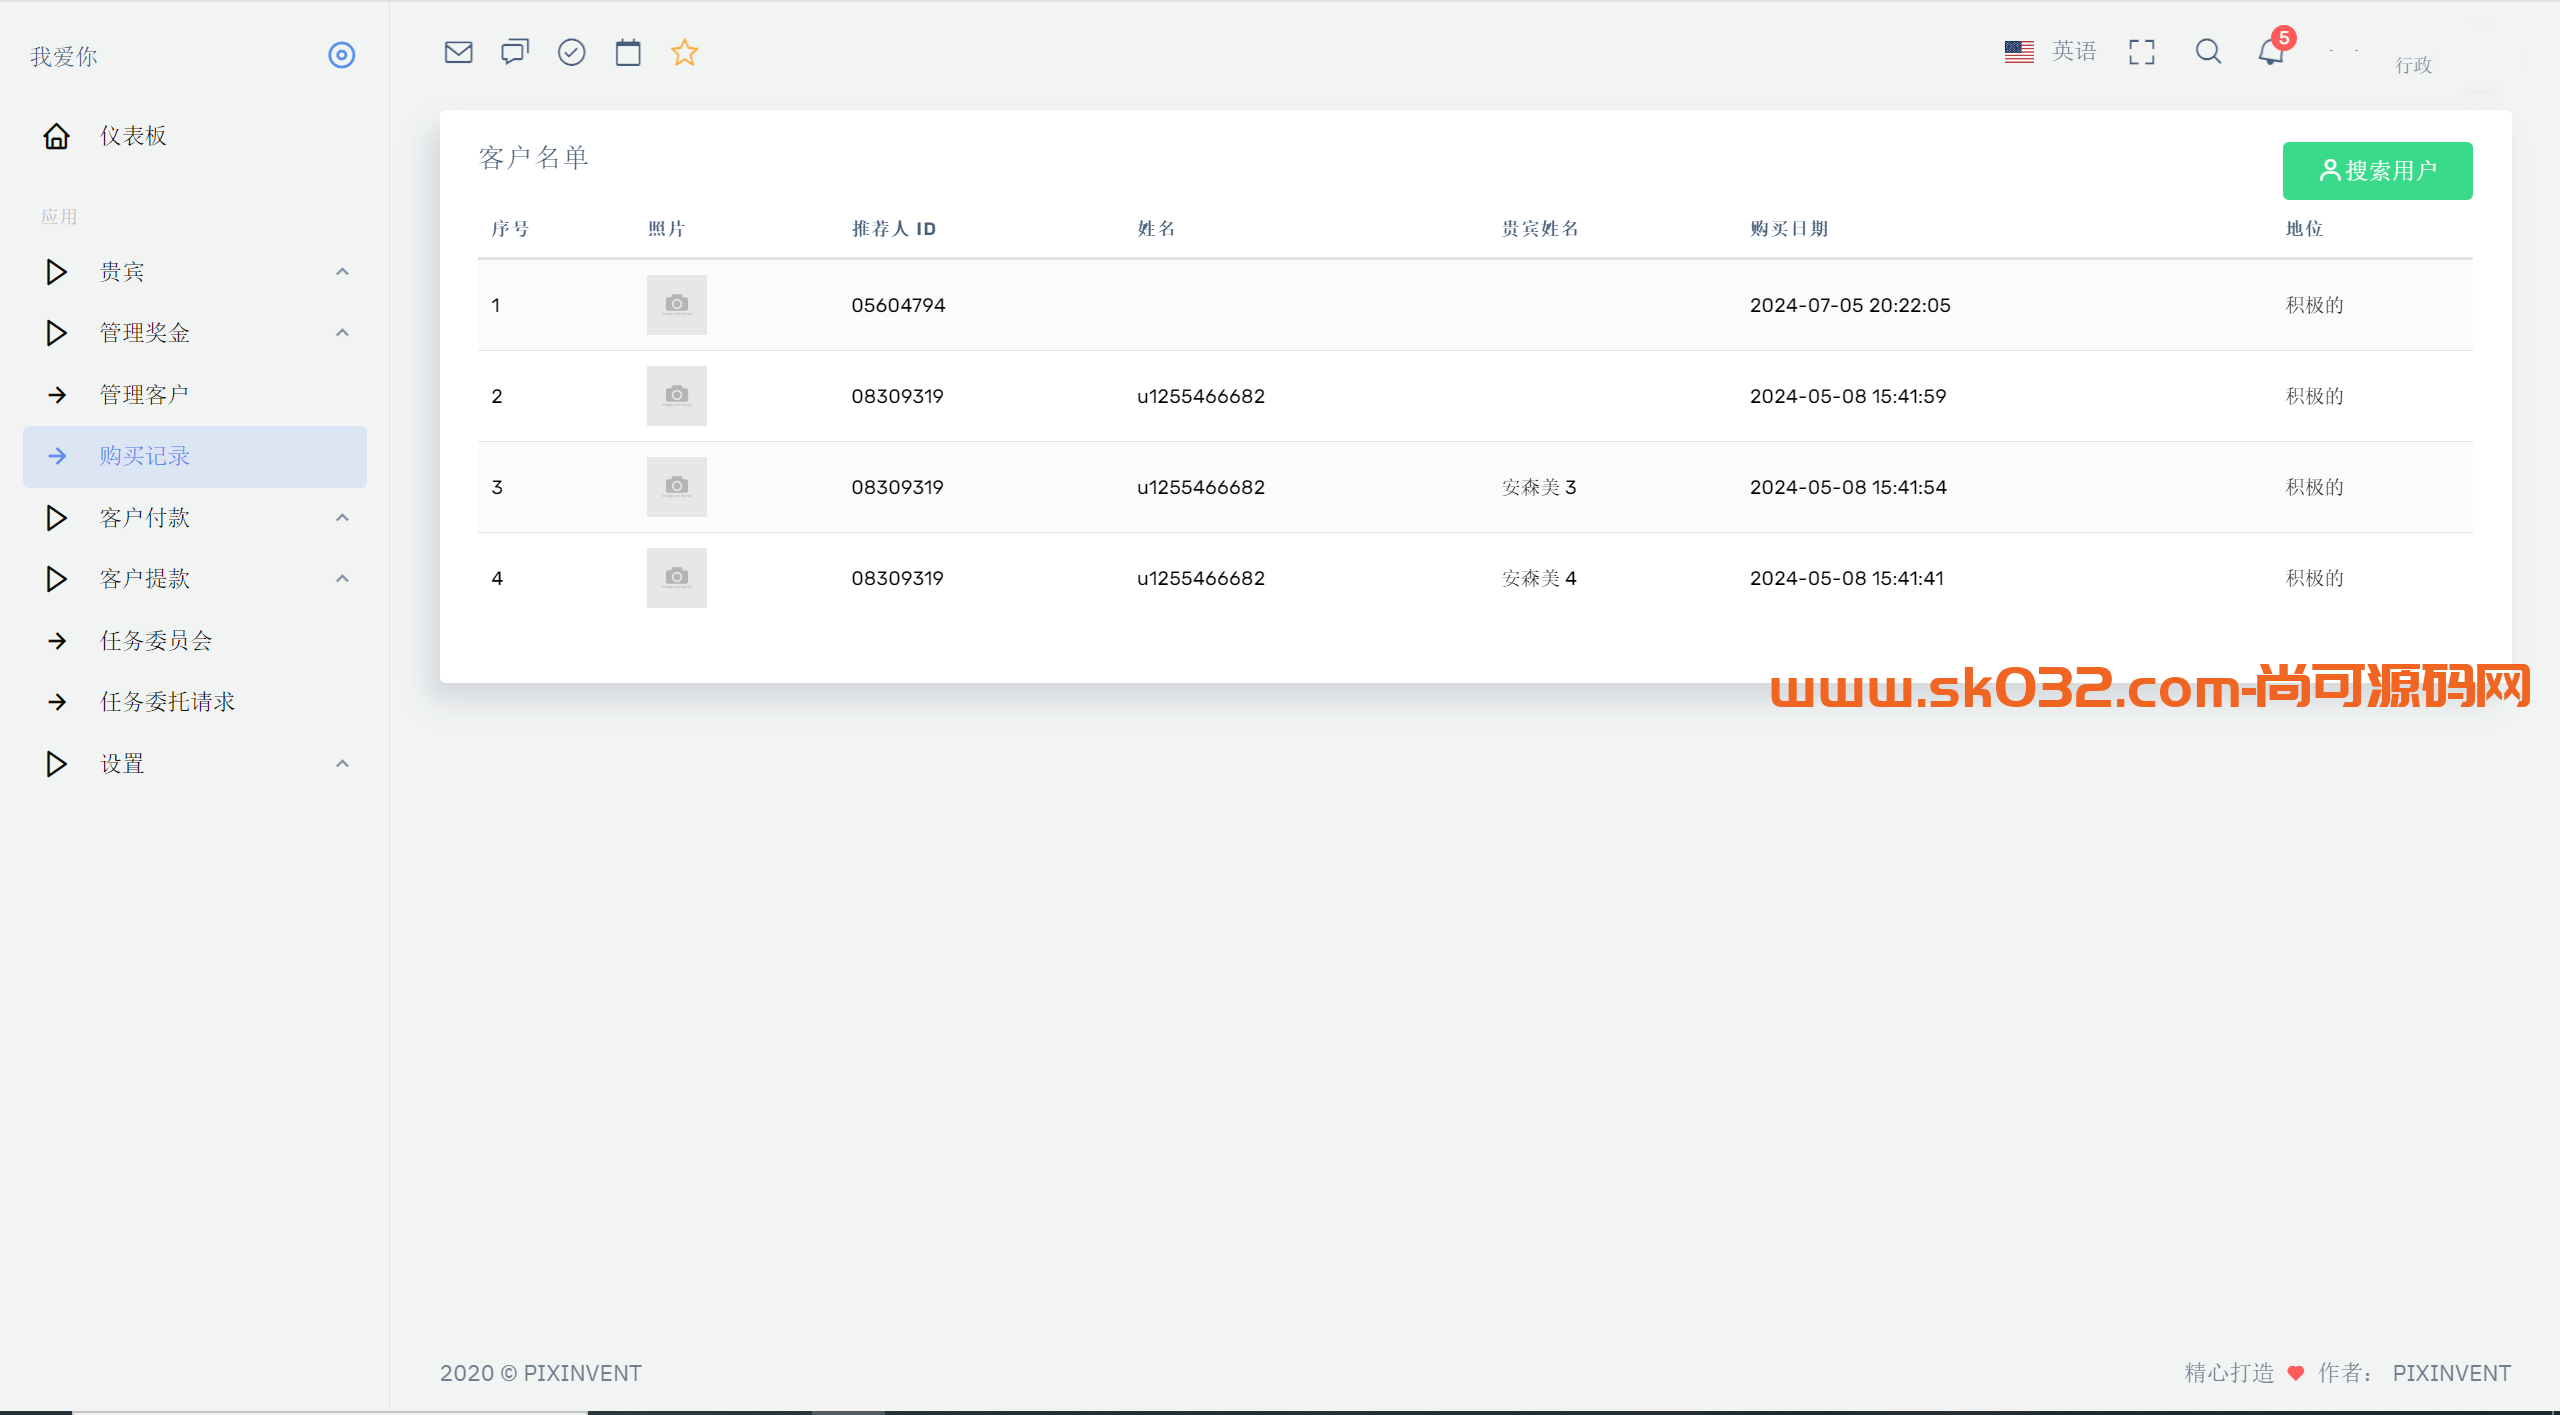This screenshot has width=2560, height=1415.
Task: Click VIP name 安森美 4
Action: (1539, 578)
